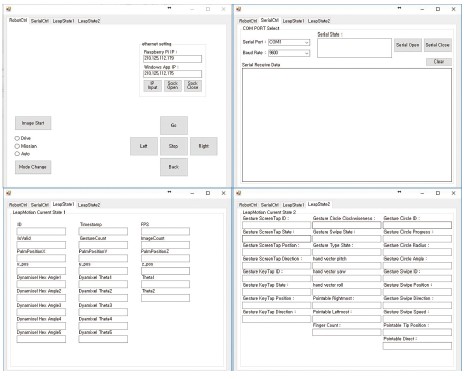Open the Serial Port COM1 dropdown
The width and height of the screenshot is (467, 379).
click(307, 42)
